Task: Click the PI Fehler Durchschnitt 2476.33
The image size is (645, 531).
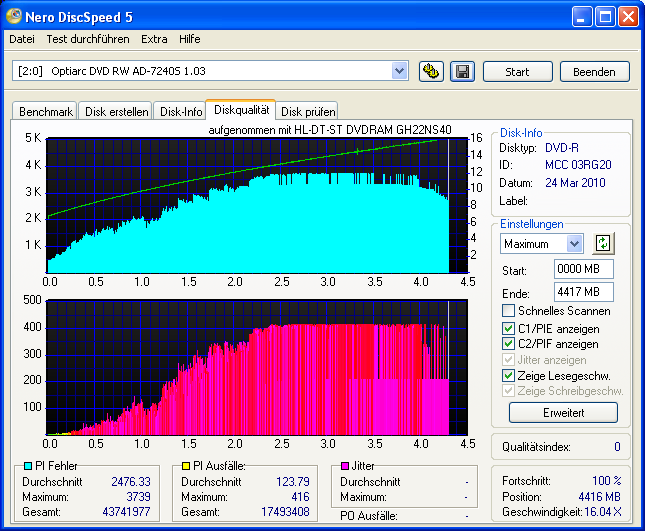Action: click(131, 482)
